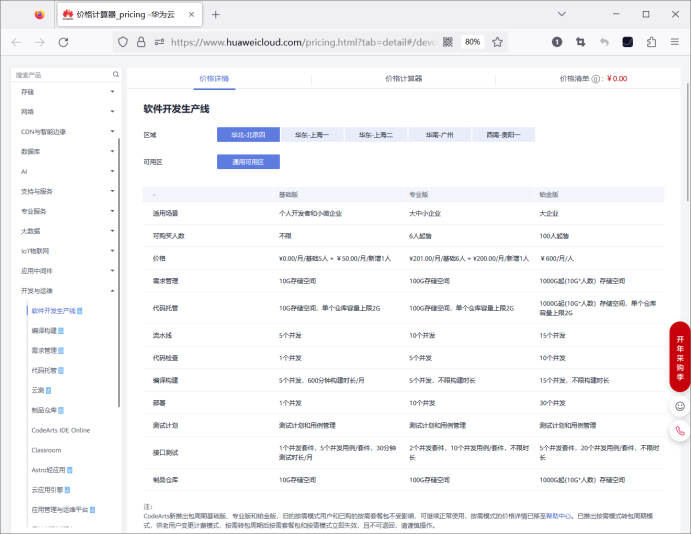Open site permissions icon in address bar
Viewport: 691px width, 534px height.
[x=160, y=42]
